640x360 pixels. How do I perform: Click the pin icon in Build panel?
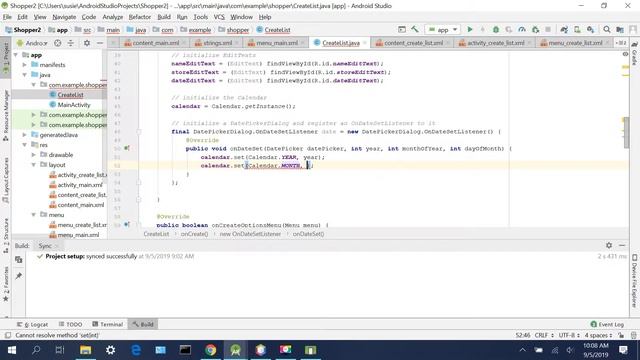[x=19, y=276]
